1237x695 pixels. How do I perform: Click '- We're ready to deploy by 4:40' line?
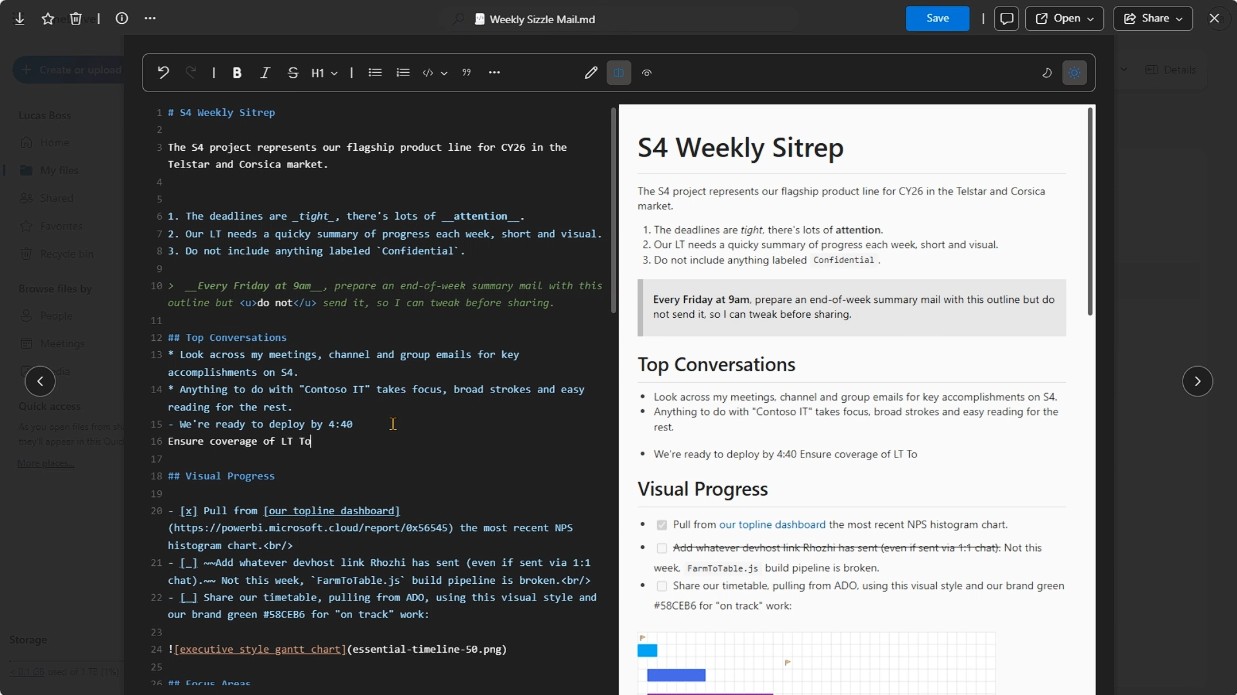point(260,424)
